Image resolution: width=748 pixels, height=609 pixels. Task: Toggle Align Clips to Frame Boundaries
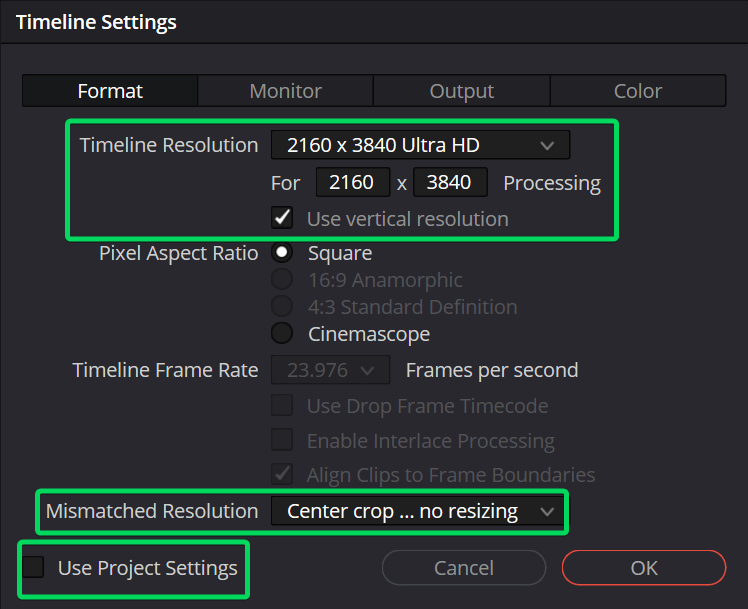(x=283, y=475)
